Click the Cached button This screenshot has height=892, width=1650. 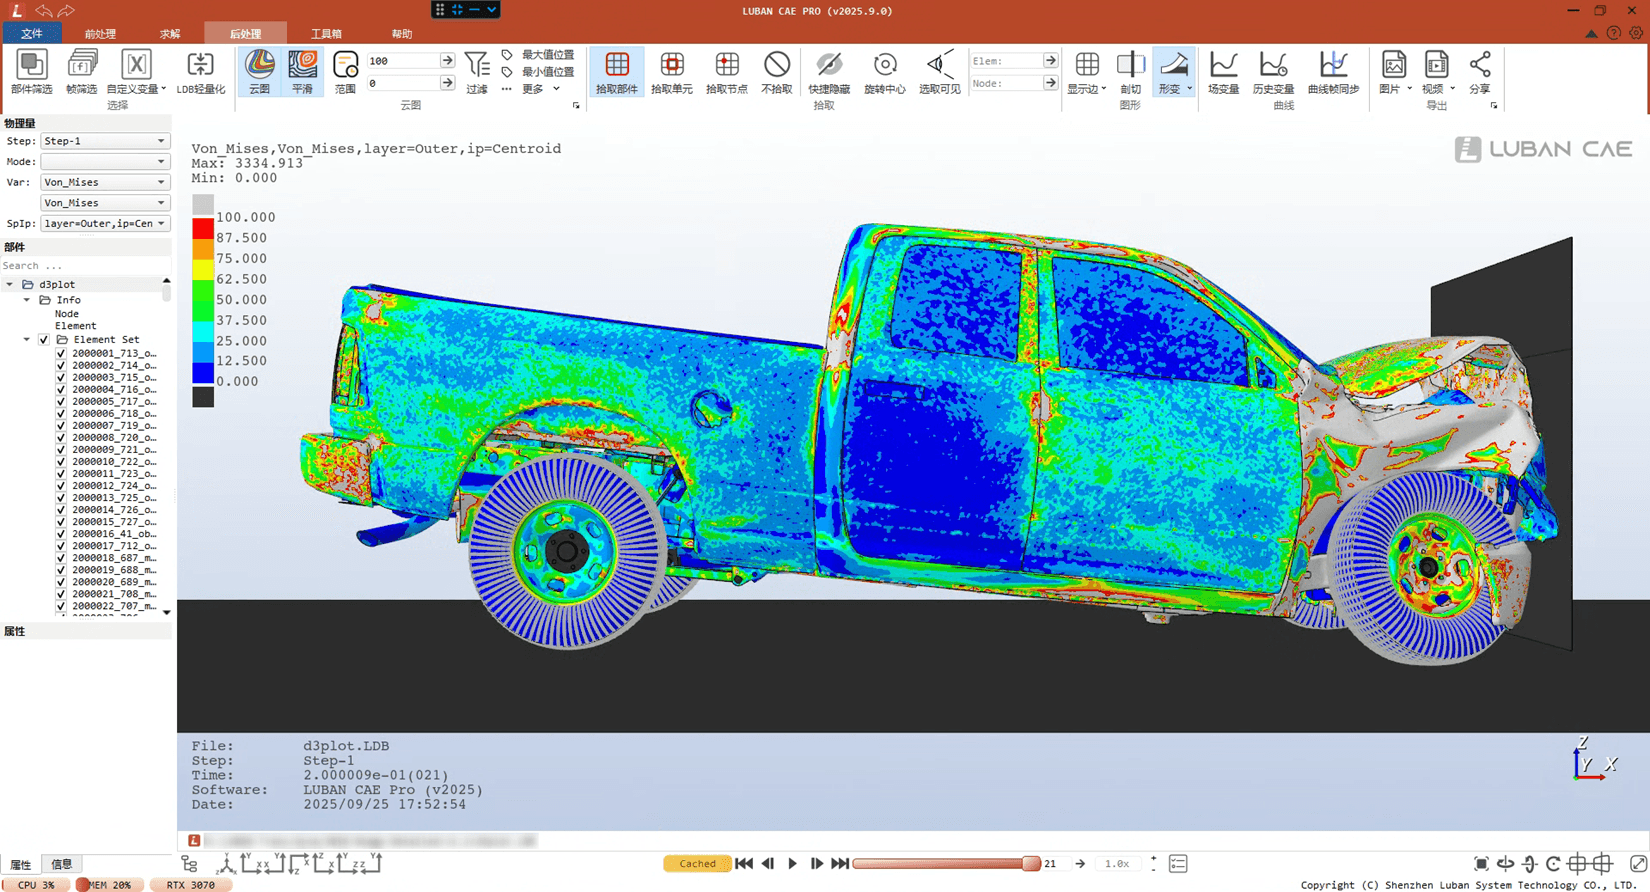point(697,864)
